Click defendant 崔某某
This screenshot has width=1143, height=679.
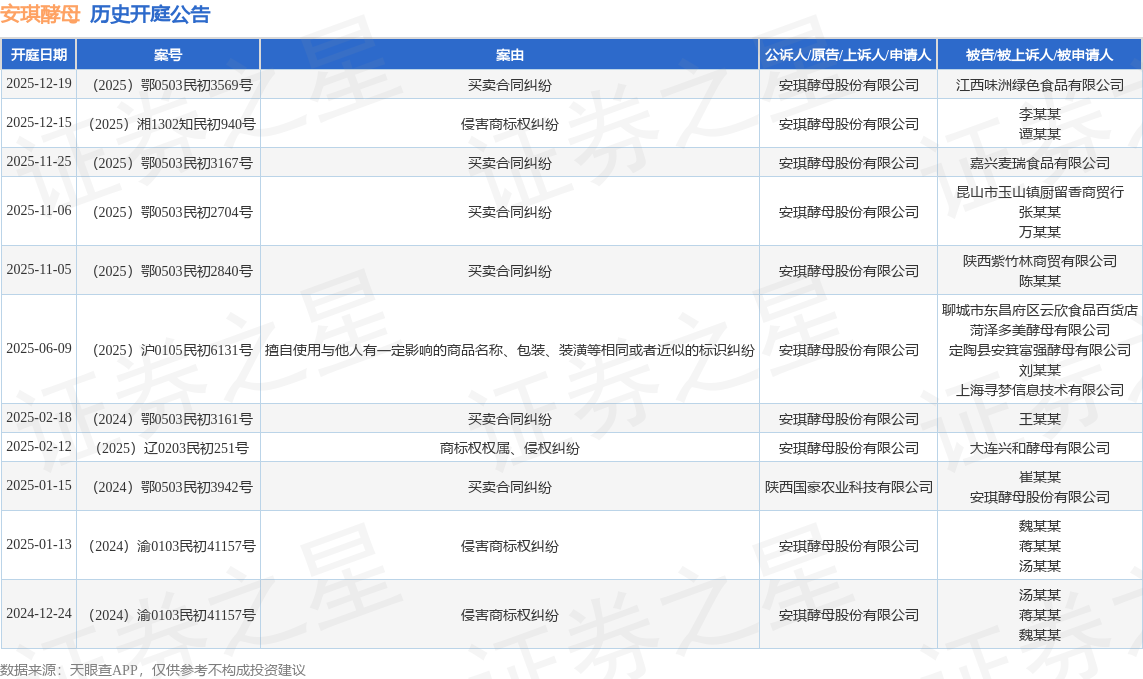point(1039,477)
